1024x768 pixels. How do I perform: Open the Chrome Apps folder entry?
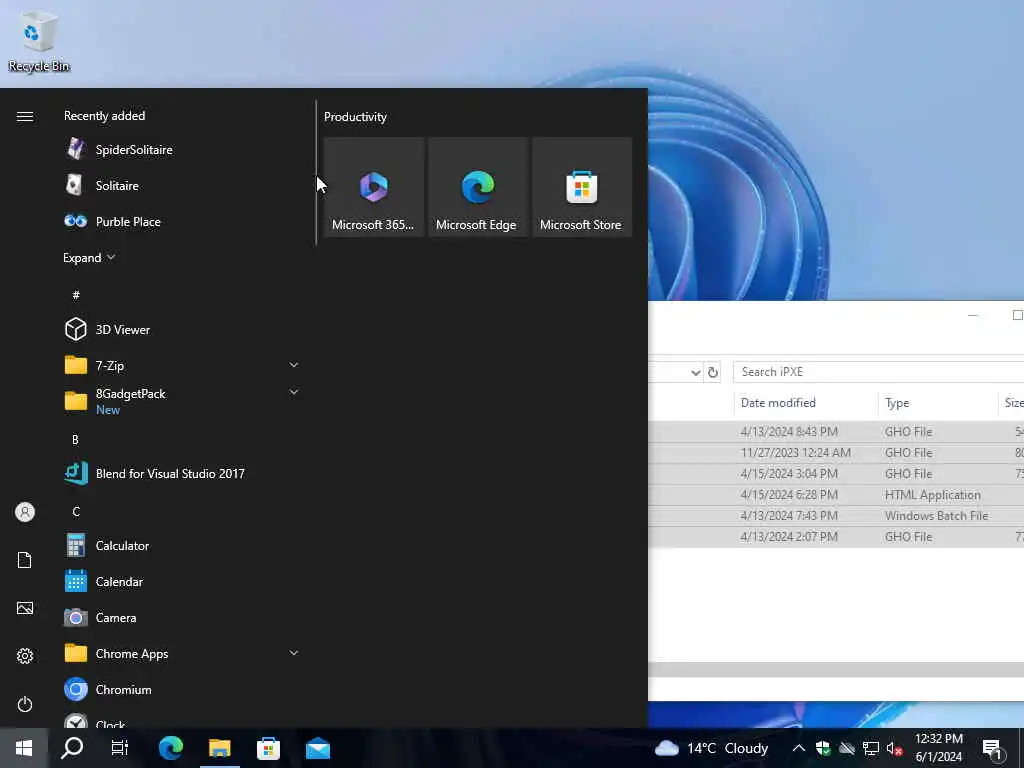[183, 653]
